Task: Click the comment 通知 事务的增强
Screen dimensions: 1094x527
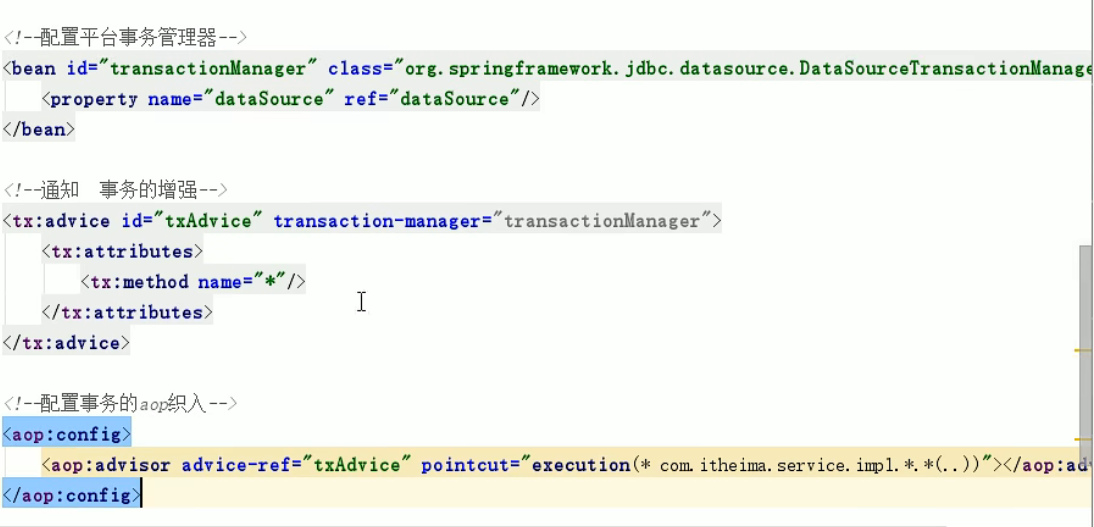Action: coord(115,190)
